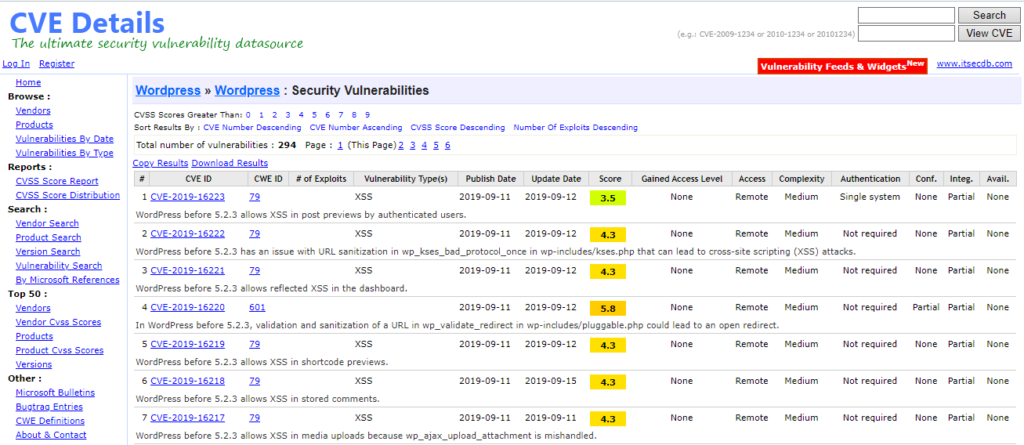Click the Search button
The height and width of the screenshot is (445, 1024).
point(989,15)
